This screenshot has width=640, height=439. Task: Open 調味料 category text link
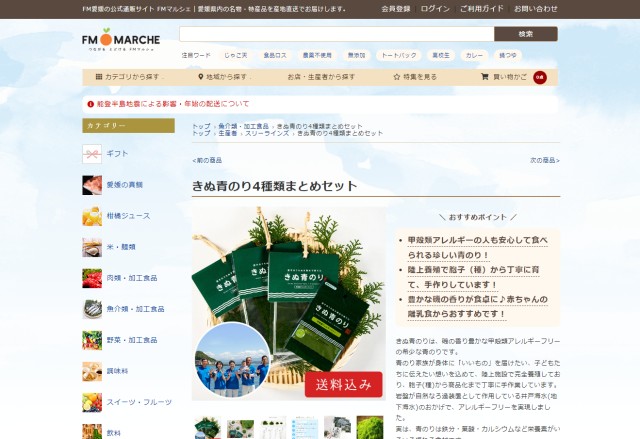click(117, 371)
